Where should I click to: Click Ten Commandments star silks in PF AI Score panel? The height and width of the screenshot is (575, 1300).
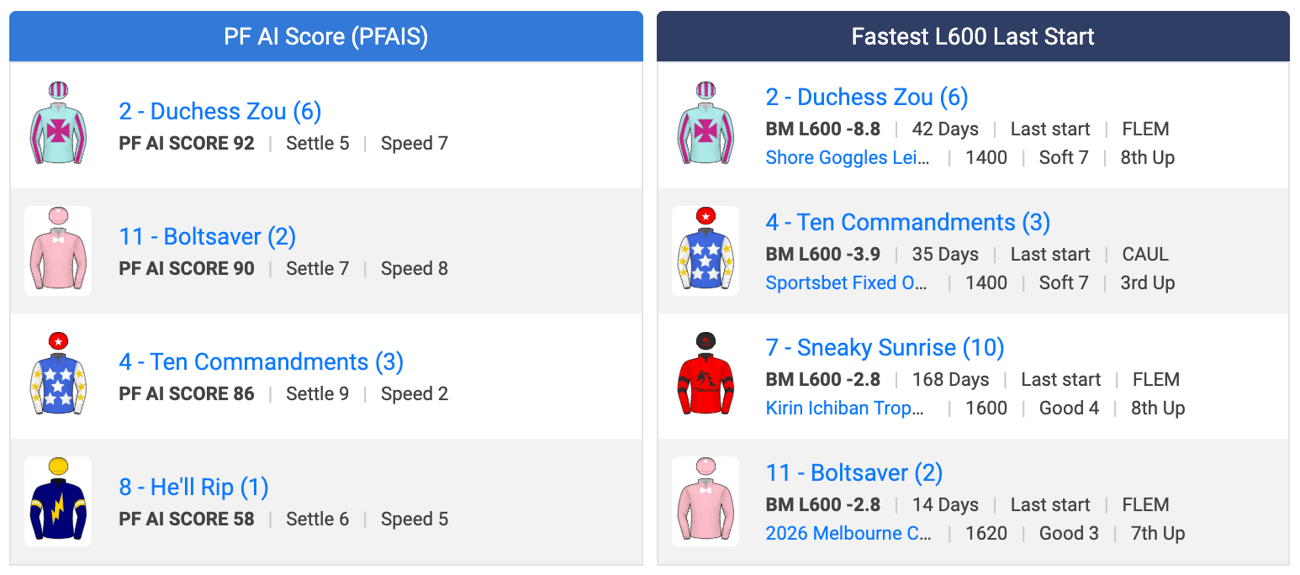click(58, 376)
